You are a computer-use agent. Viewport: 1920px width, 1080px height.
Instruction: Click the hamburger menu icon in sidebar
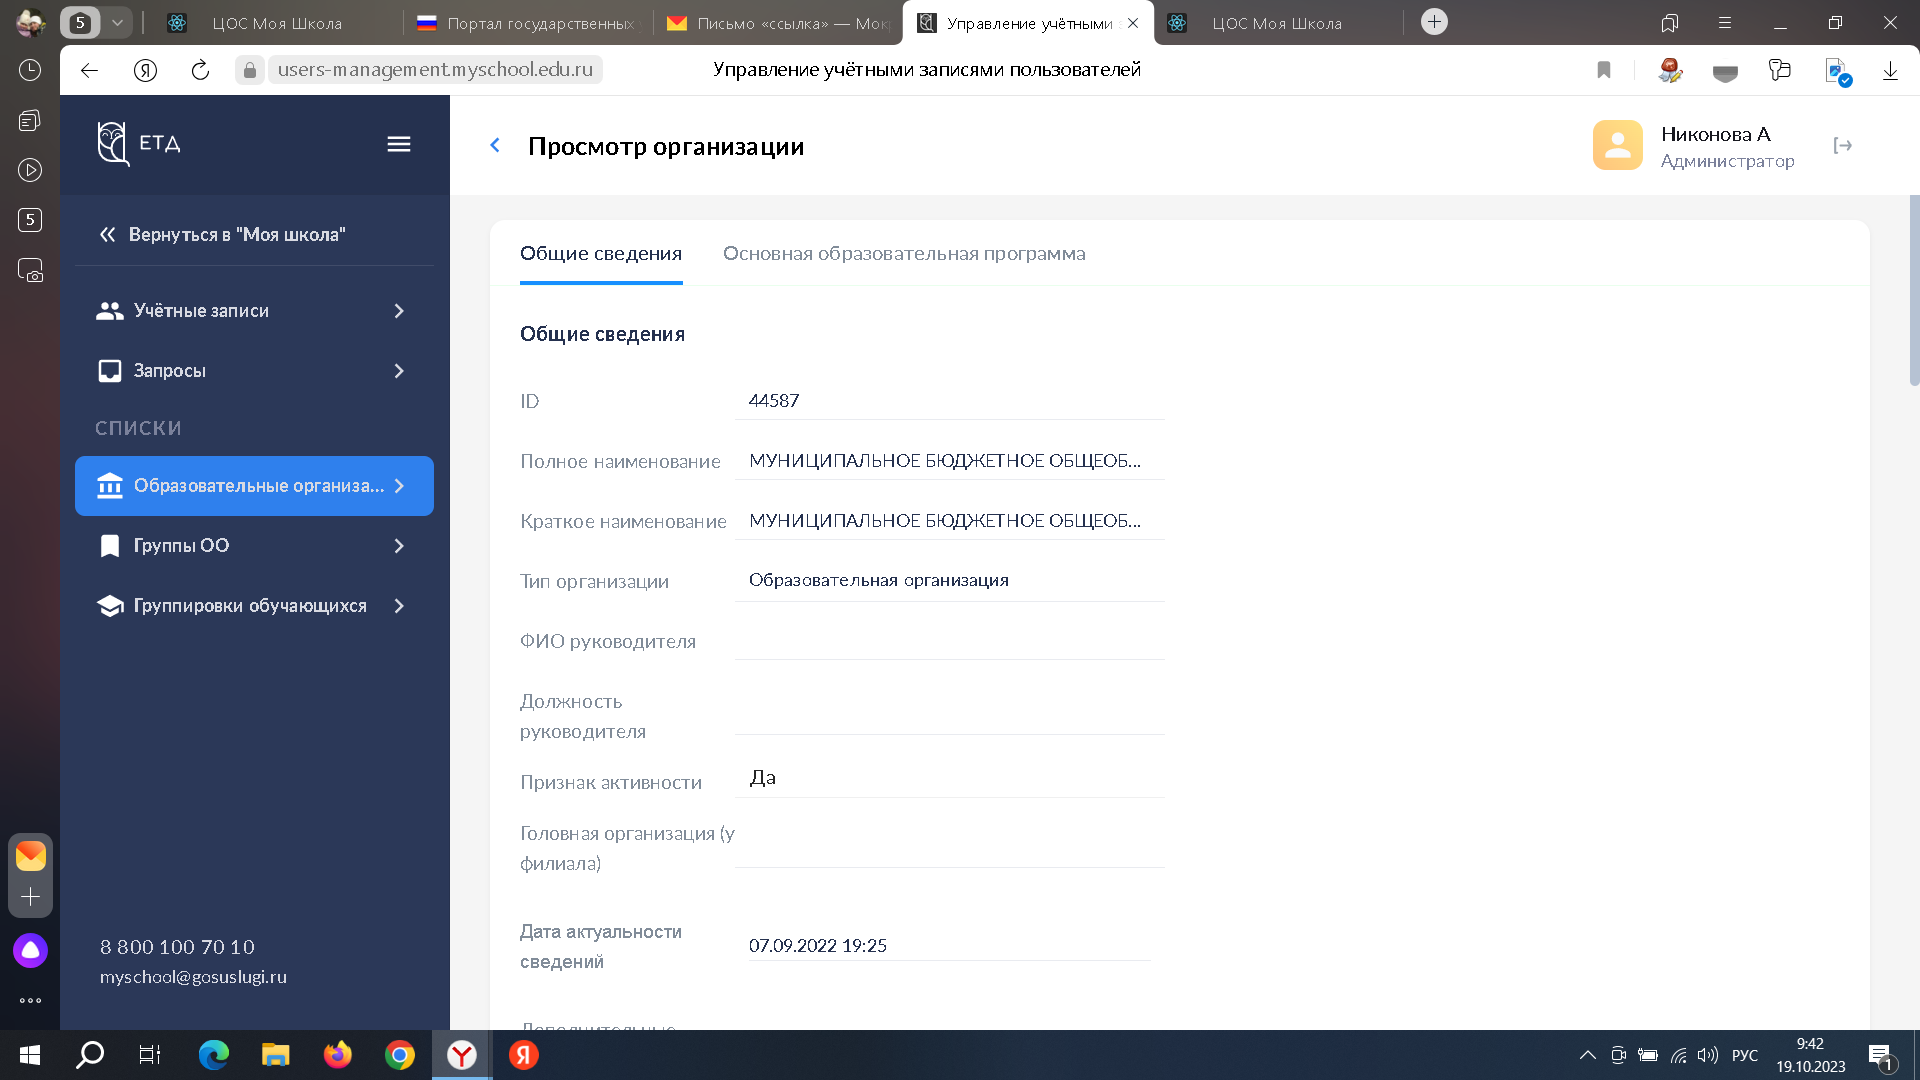click(x=398, y=145)
